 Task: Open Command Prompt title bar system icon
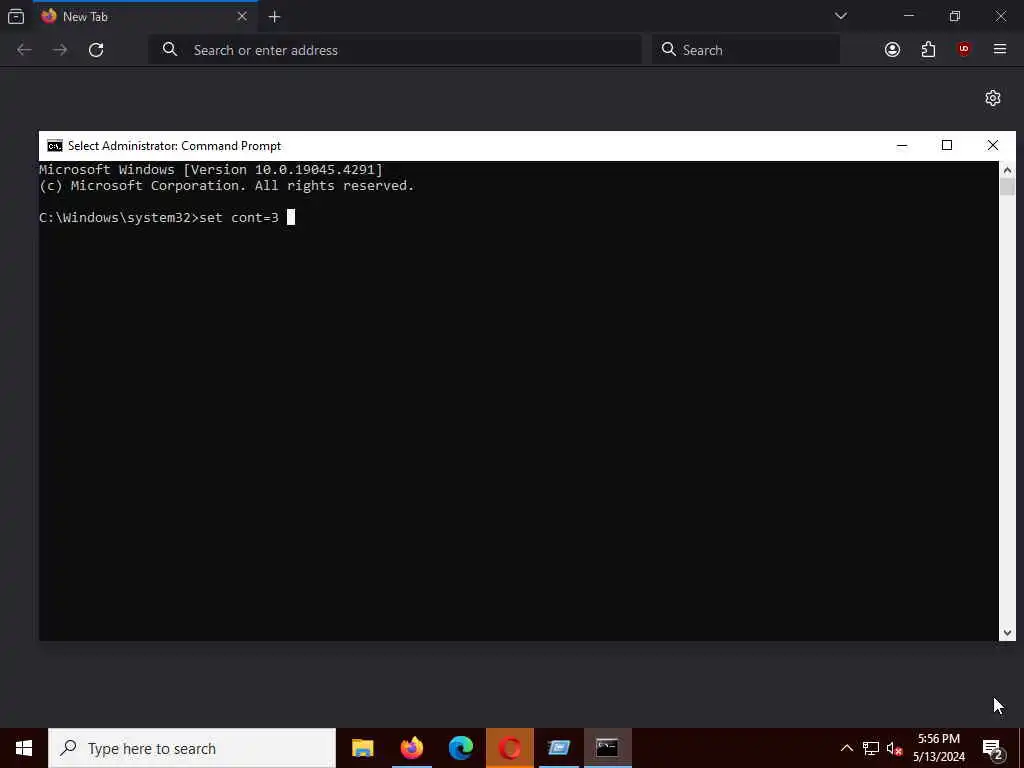pyautogui.click(x=55, y=146)
